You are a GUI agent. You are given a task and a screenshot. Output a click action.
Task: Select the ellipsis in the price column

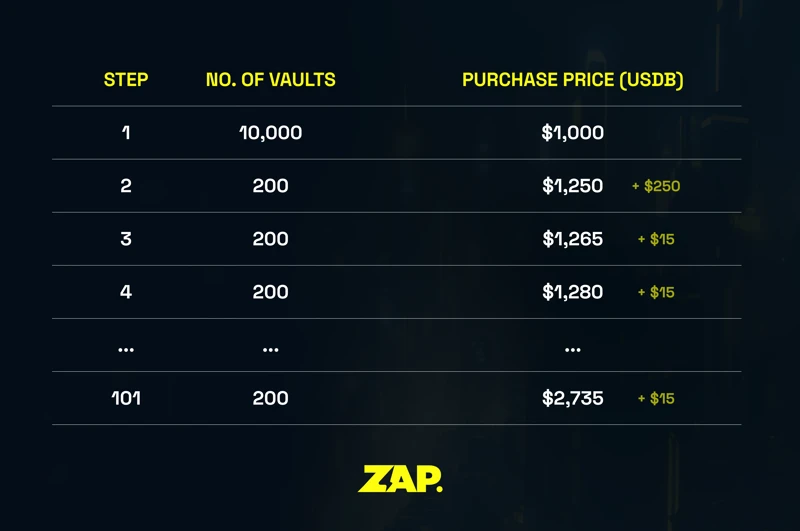tap(573, 349)
